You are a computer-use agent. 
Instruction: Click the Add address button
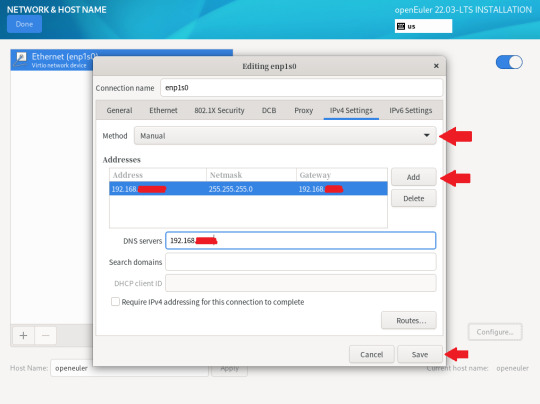[413, 177]
